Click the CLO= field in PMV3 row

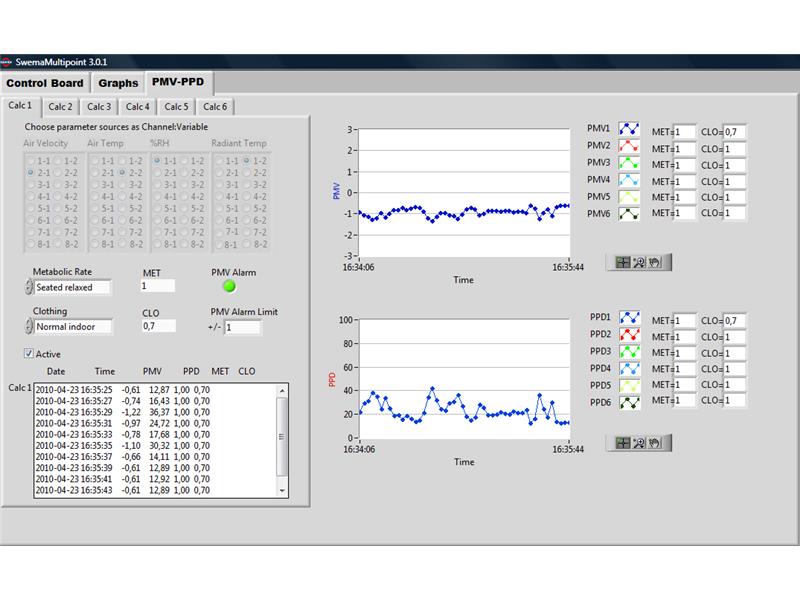tap(735, 165)
